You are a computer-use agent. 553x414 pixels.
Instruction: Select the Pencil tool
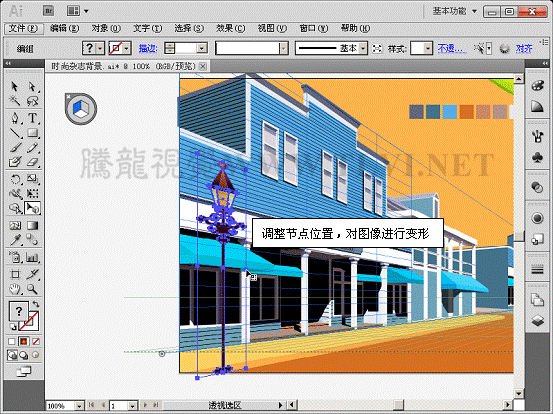[32, 148]
